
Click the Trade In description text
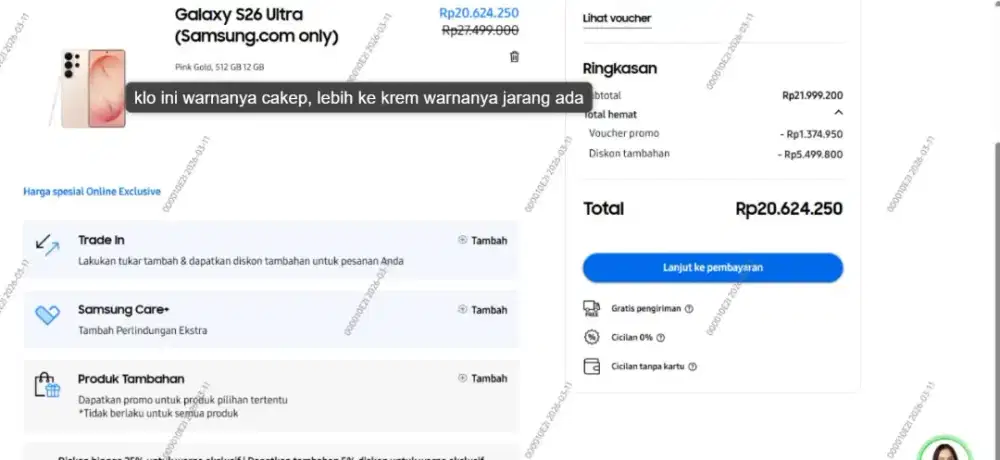click(241, 261)
